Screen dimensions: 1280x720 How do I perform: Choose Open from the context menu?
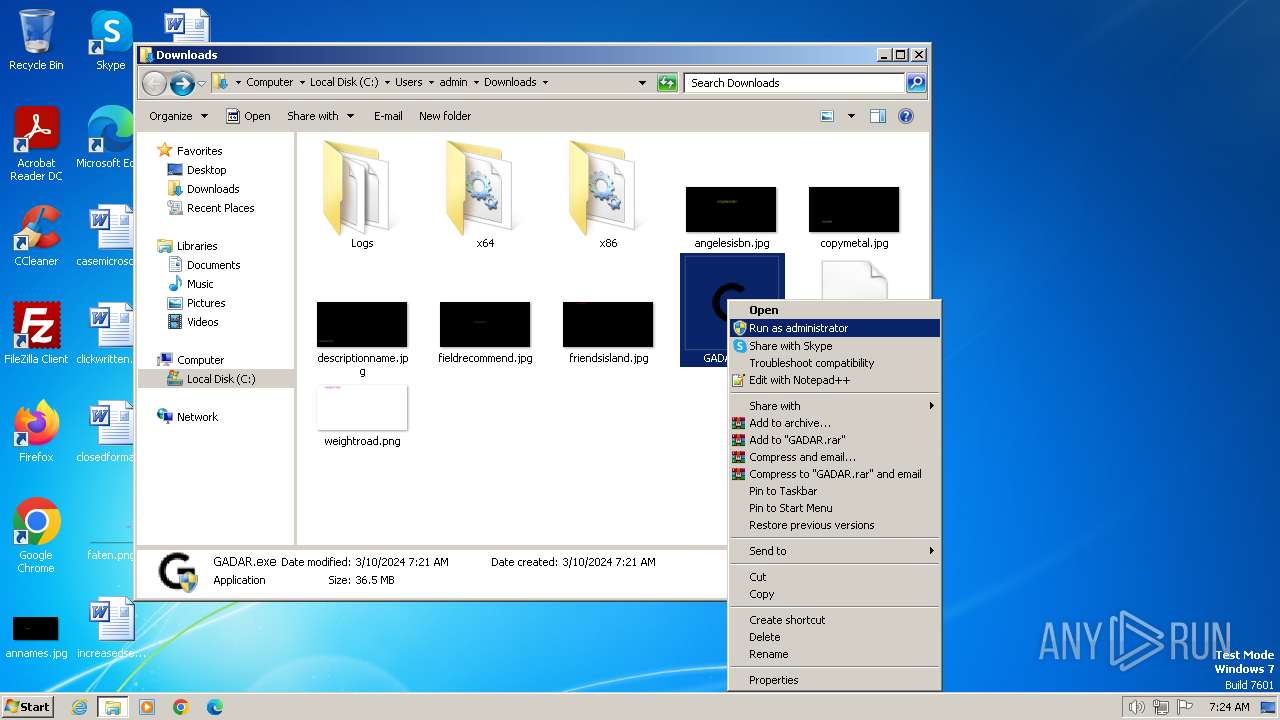(x=835, y=310)
